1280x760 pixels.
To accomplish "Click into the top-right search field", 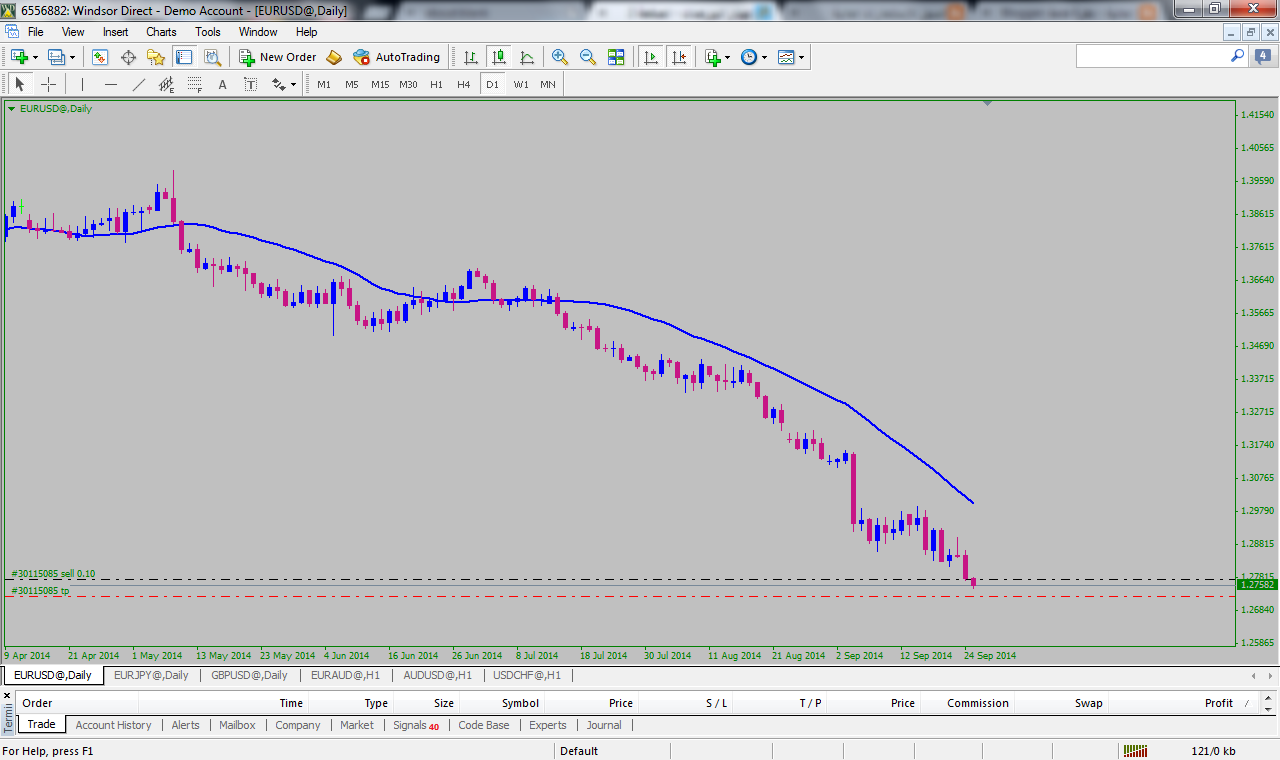I will (1152, 57).
